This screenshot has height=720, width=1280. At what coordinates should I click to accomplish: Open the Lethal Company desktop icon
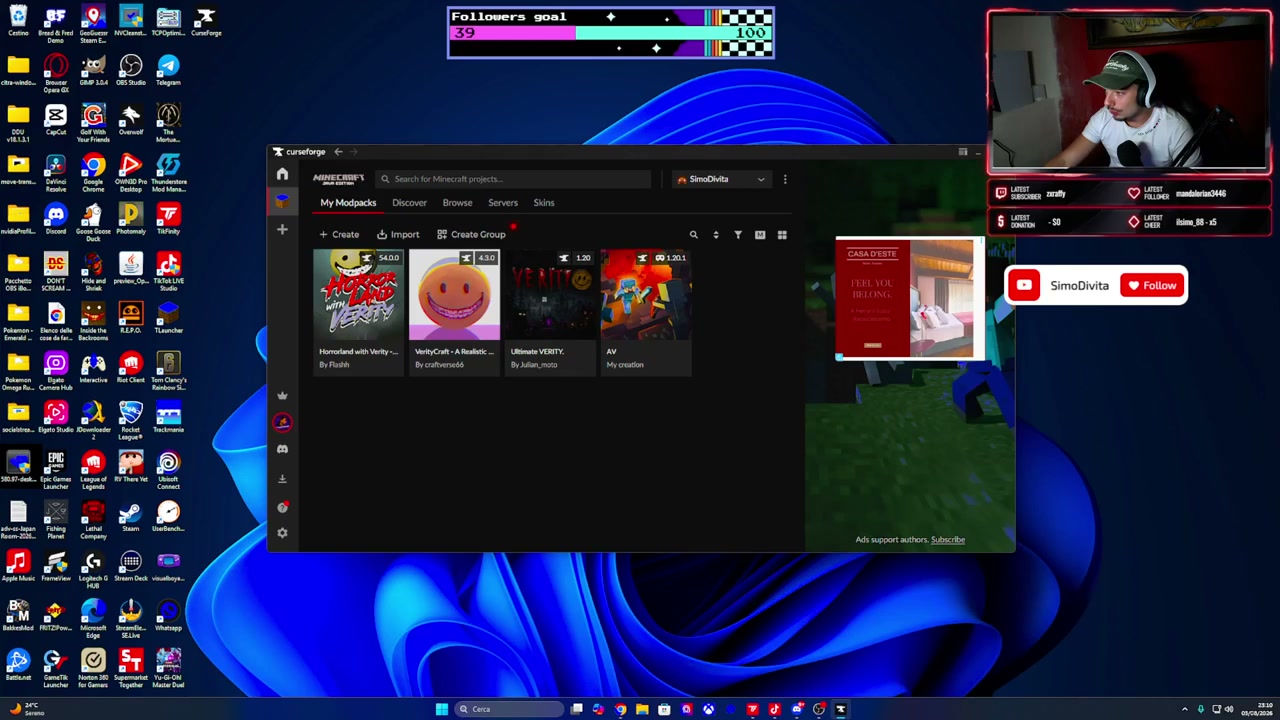[93, 516]
